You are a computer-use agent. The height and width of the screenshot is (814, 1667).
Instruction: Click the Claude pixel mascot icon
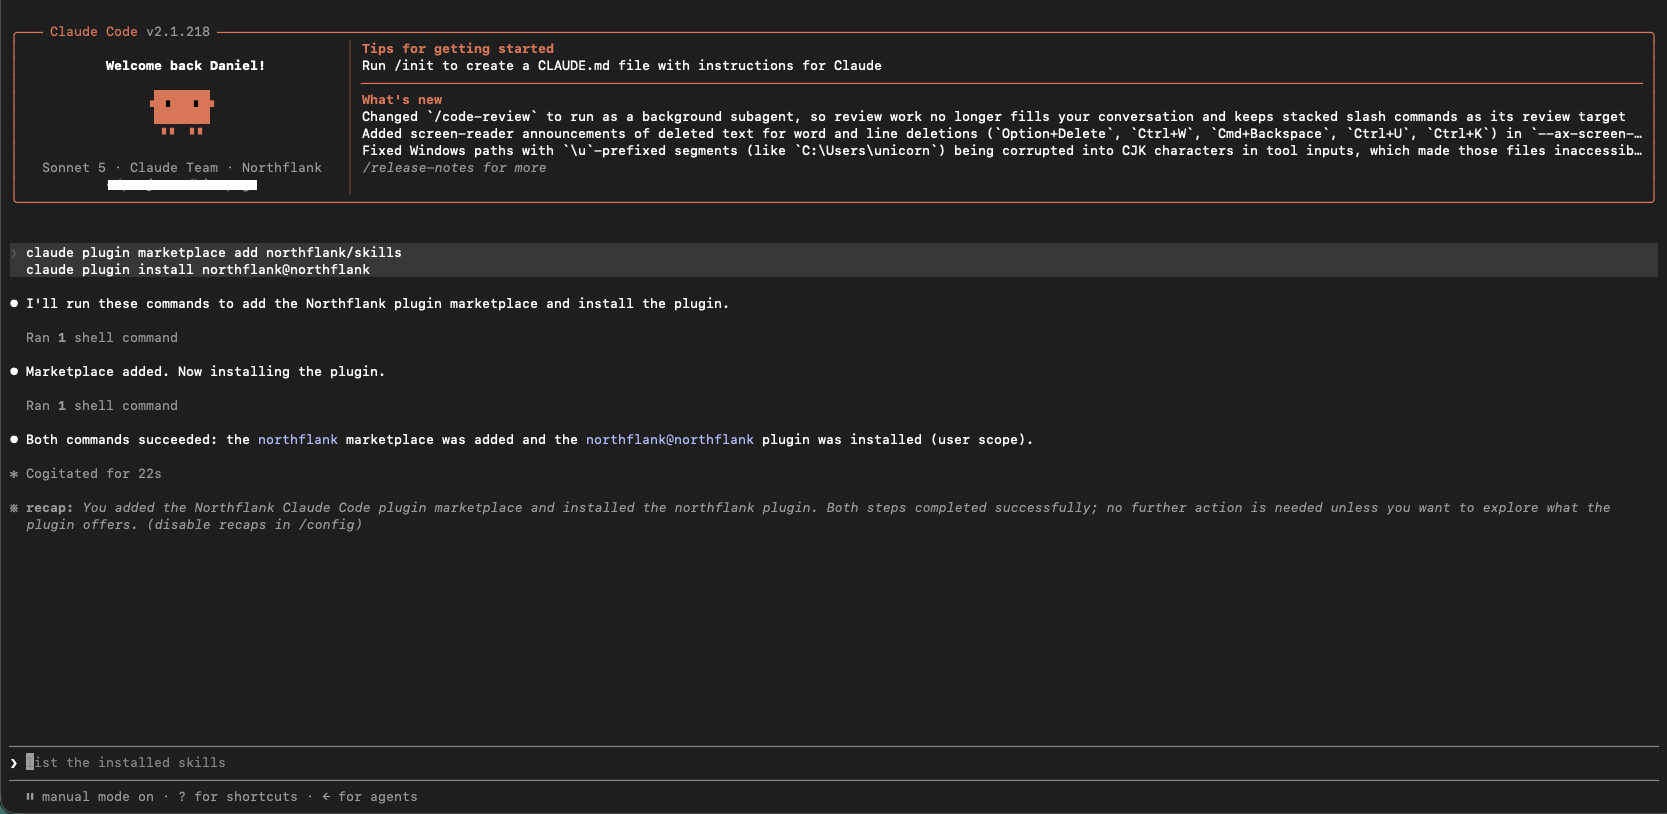pyautogui.click(x=182, y=112)
